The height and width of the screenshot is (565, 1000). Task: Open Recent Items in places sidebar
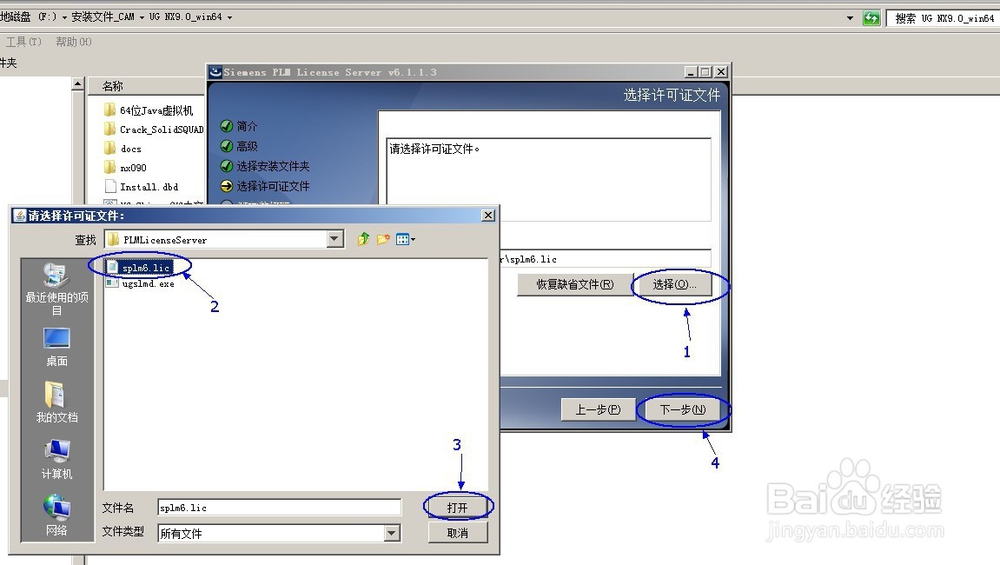57,289
